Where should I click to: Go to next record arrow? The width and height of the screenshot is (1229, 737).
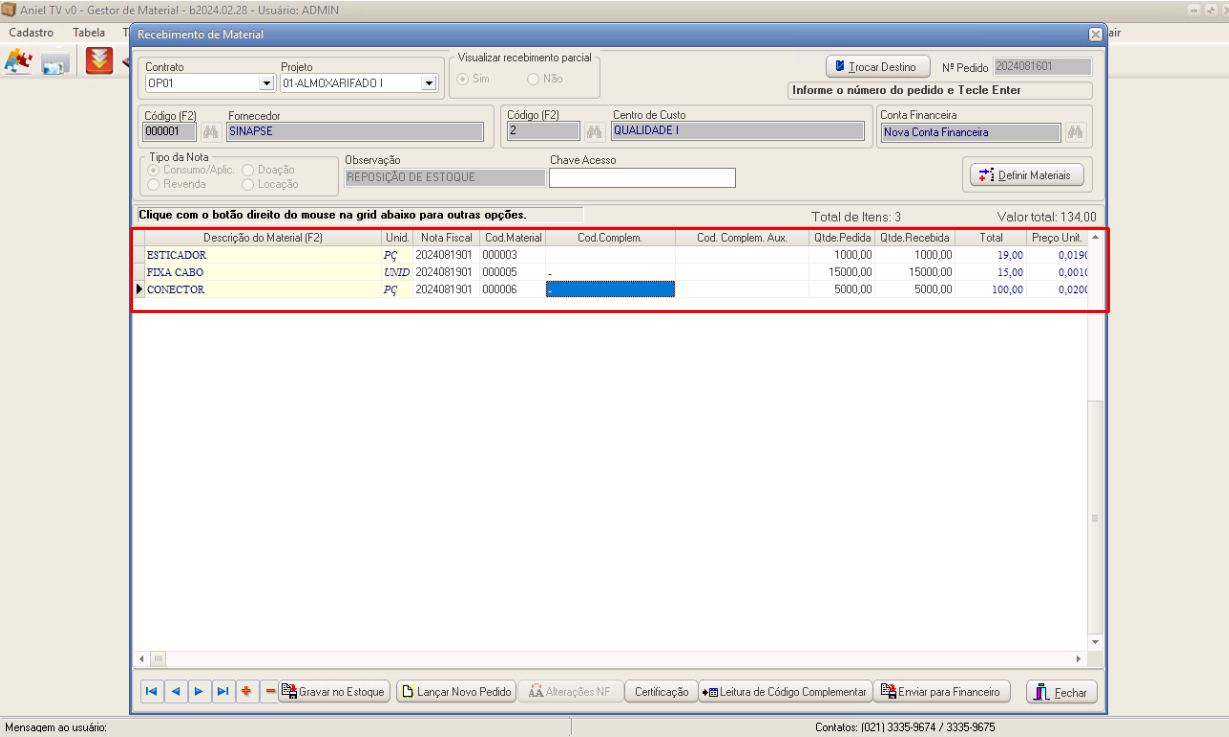point(198,691)
